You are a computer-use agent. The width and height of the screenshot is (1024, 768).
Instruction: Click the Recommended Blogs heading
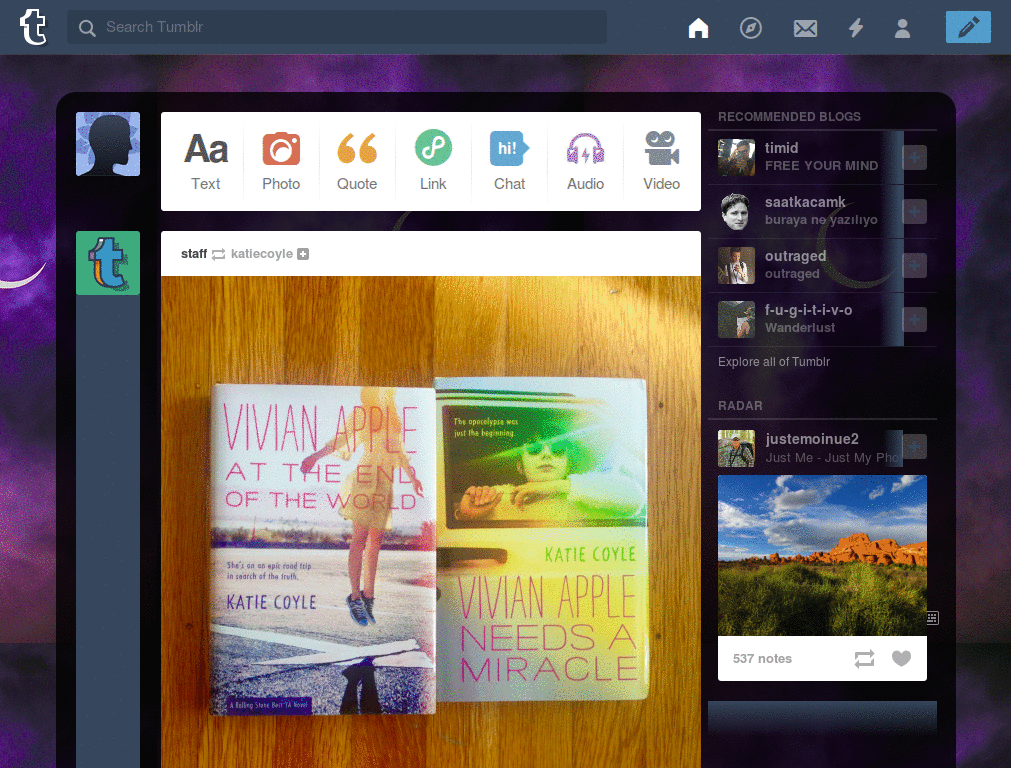click(x=789, y=117)
